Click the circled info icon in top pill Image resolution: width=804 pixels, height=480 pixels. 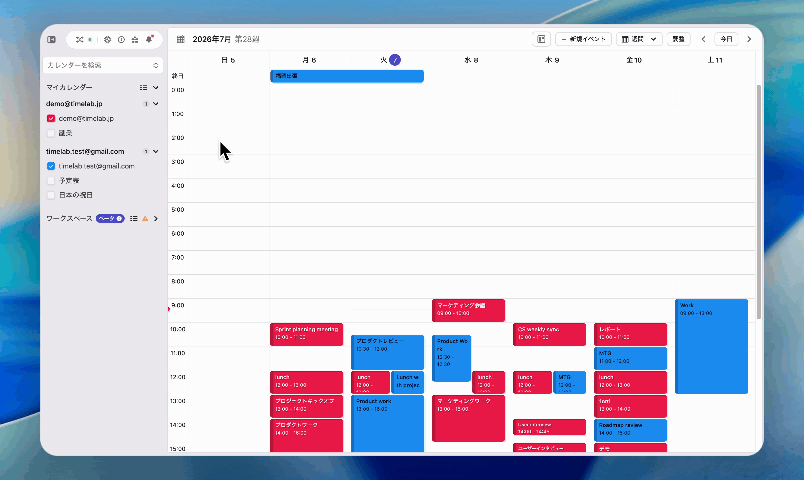pos(121,39)
